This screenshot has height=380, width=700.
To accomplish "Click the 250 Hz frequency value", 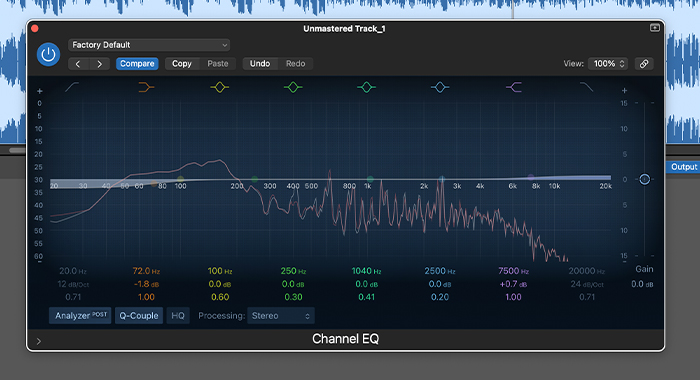I will click(293, 271).
